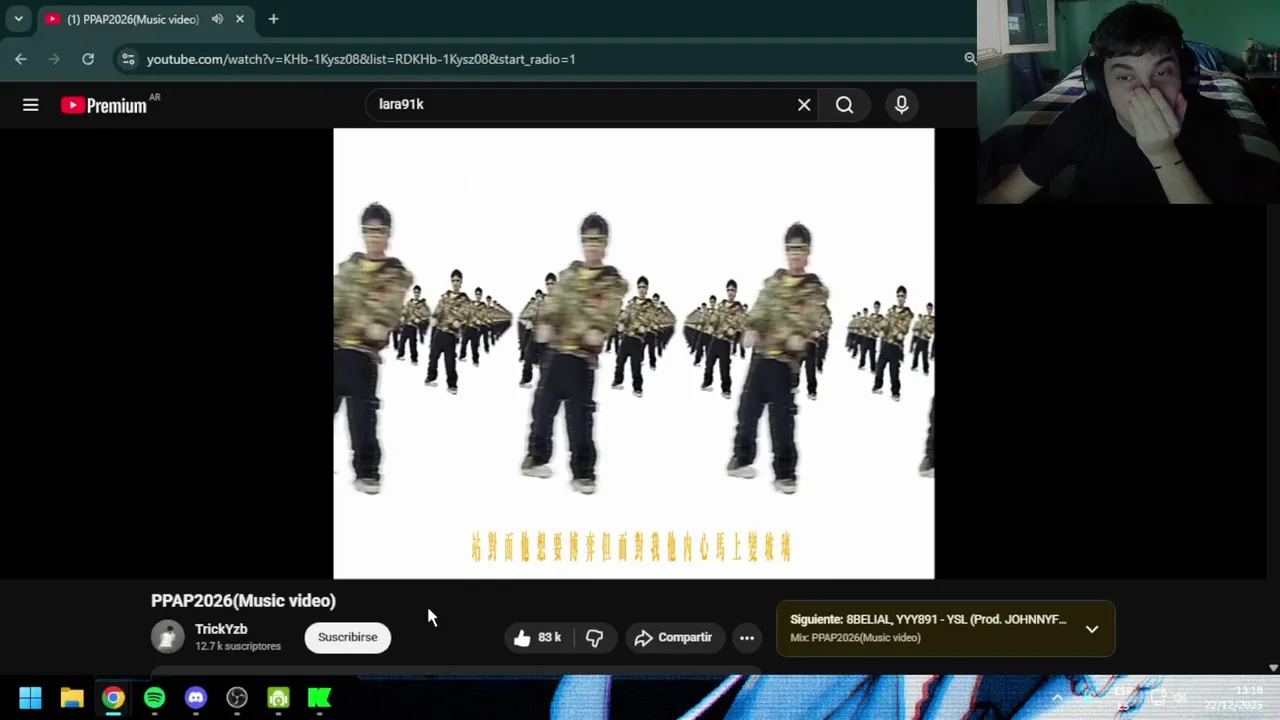The image size is (1280, 720).
Task: Open the tab search dropdown arrow
Action: click(18, 19)
